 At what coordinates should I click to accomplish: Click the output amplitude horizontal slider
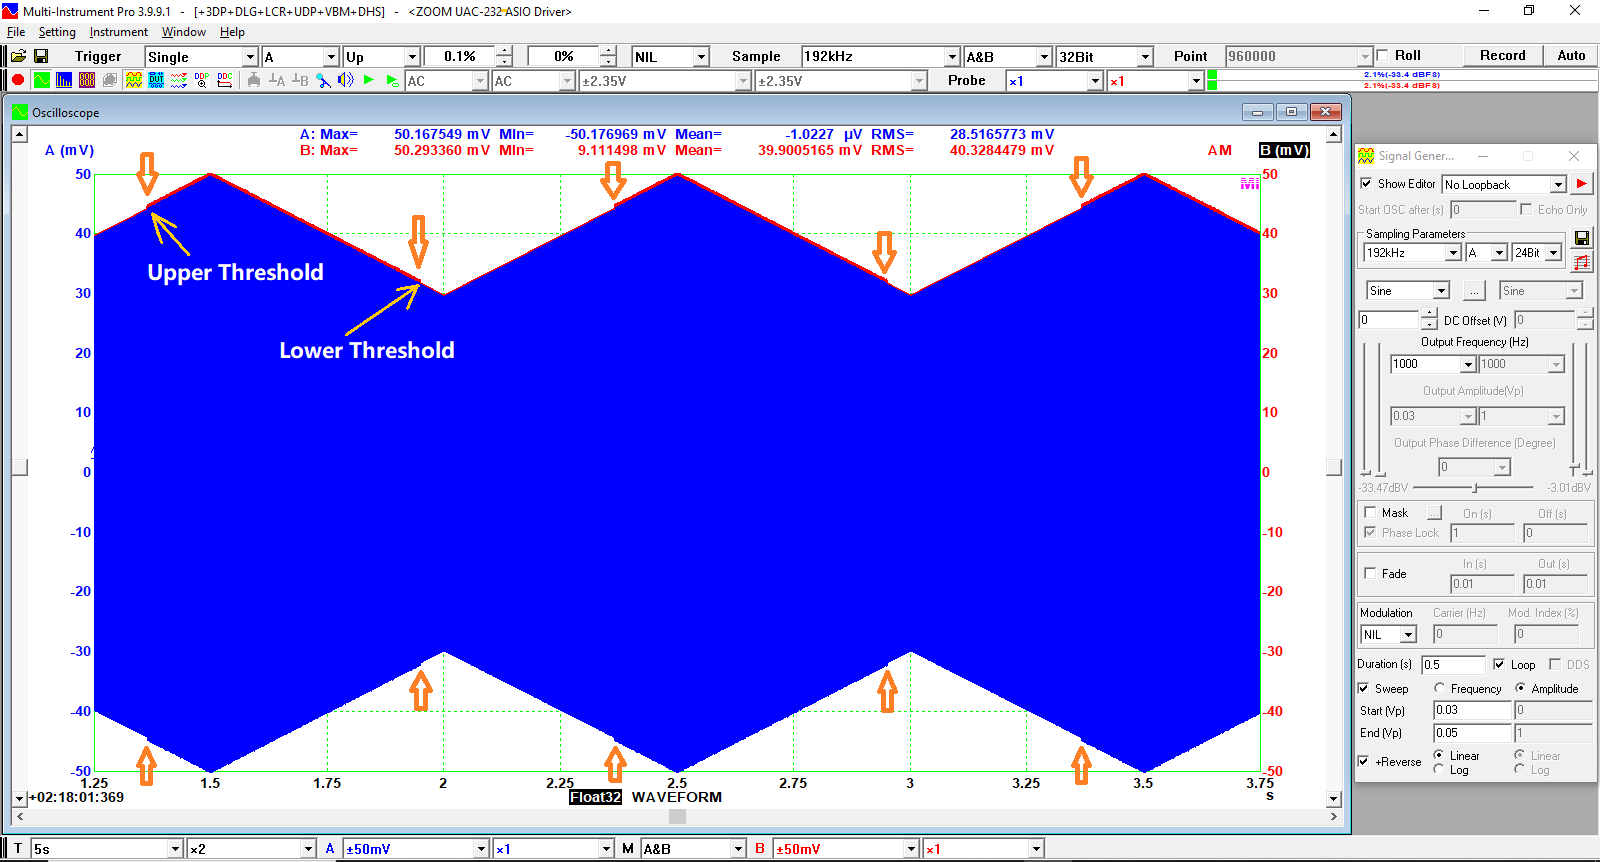[x=1475, y=488]
